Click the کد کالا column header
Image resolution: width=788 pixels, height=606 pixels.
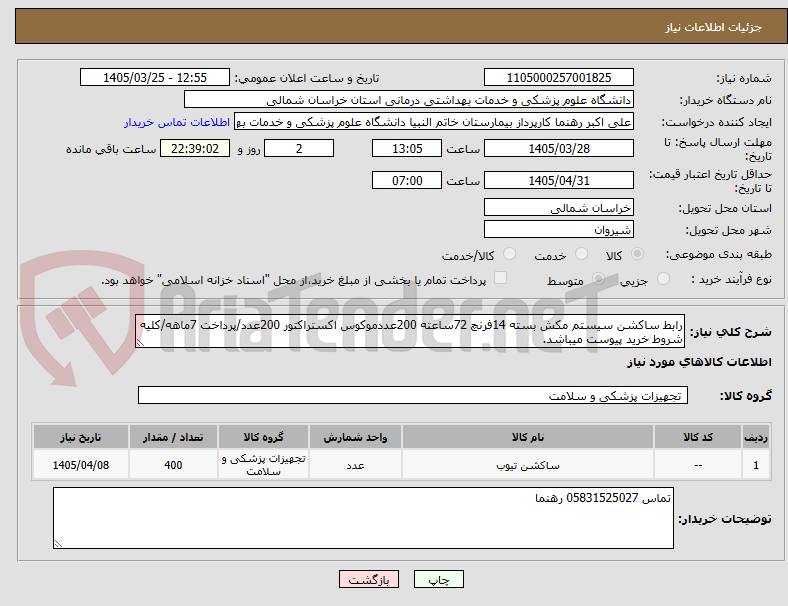(x=698, y=437)
